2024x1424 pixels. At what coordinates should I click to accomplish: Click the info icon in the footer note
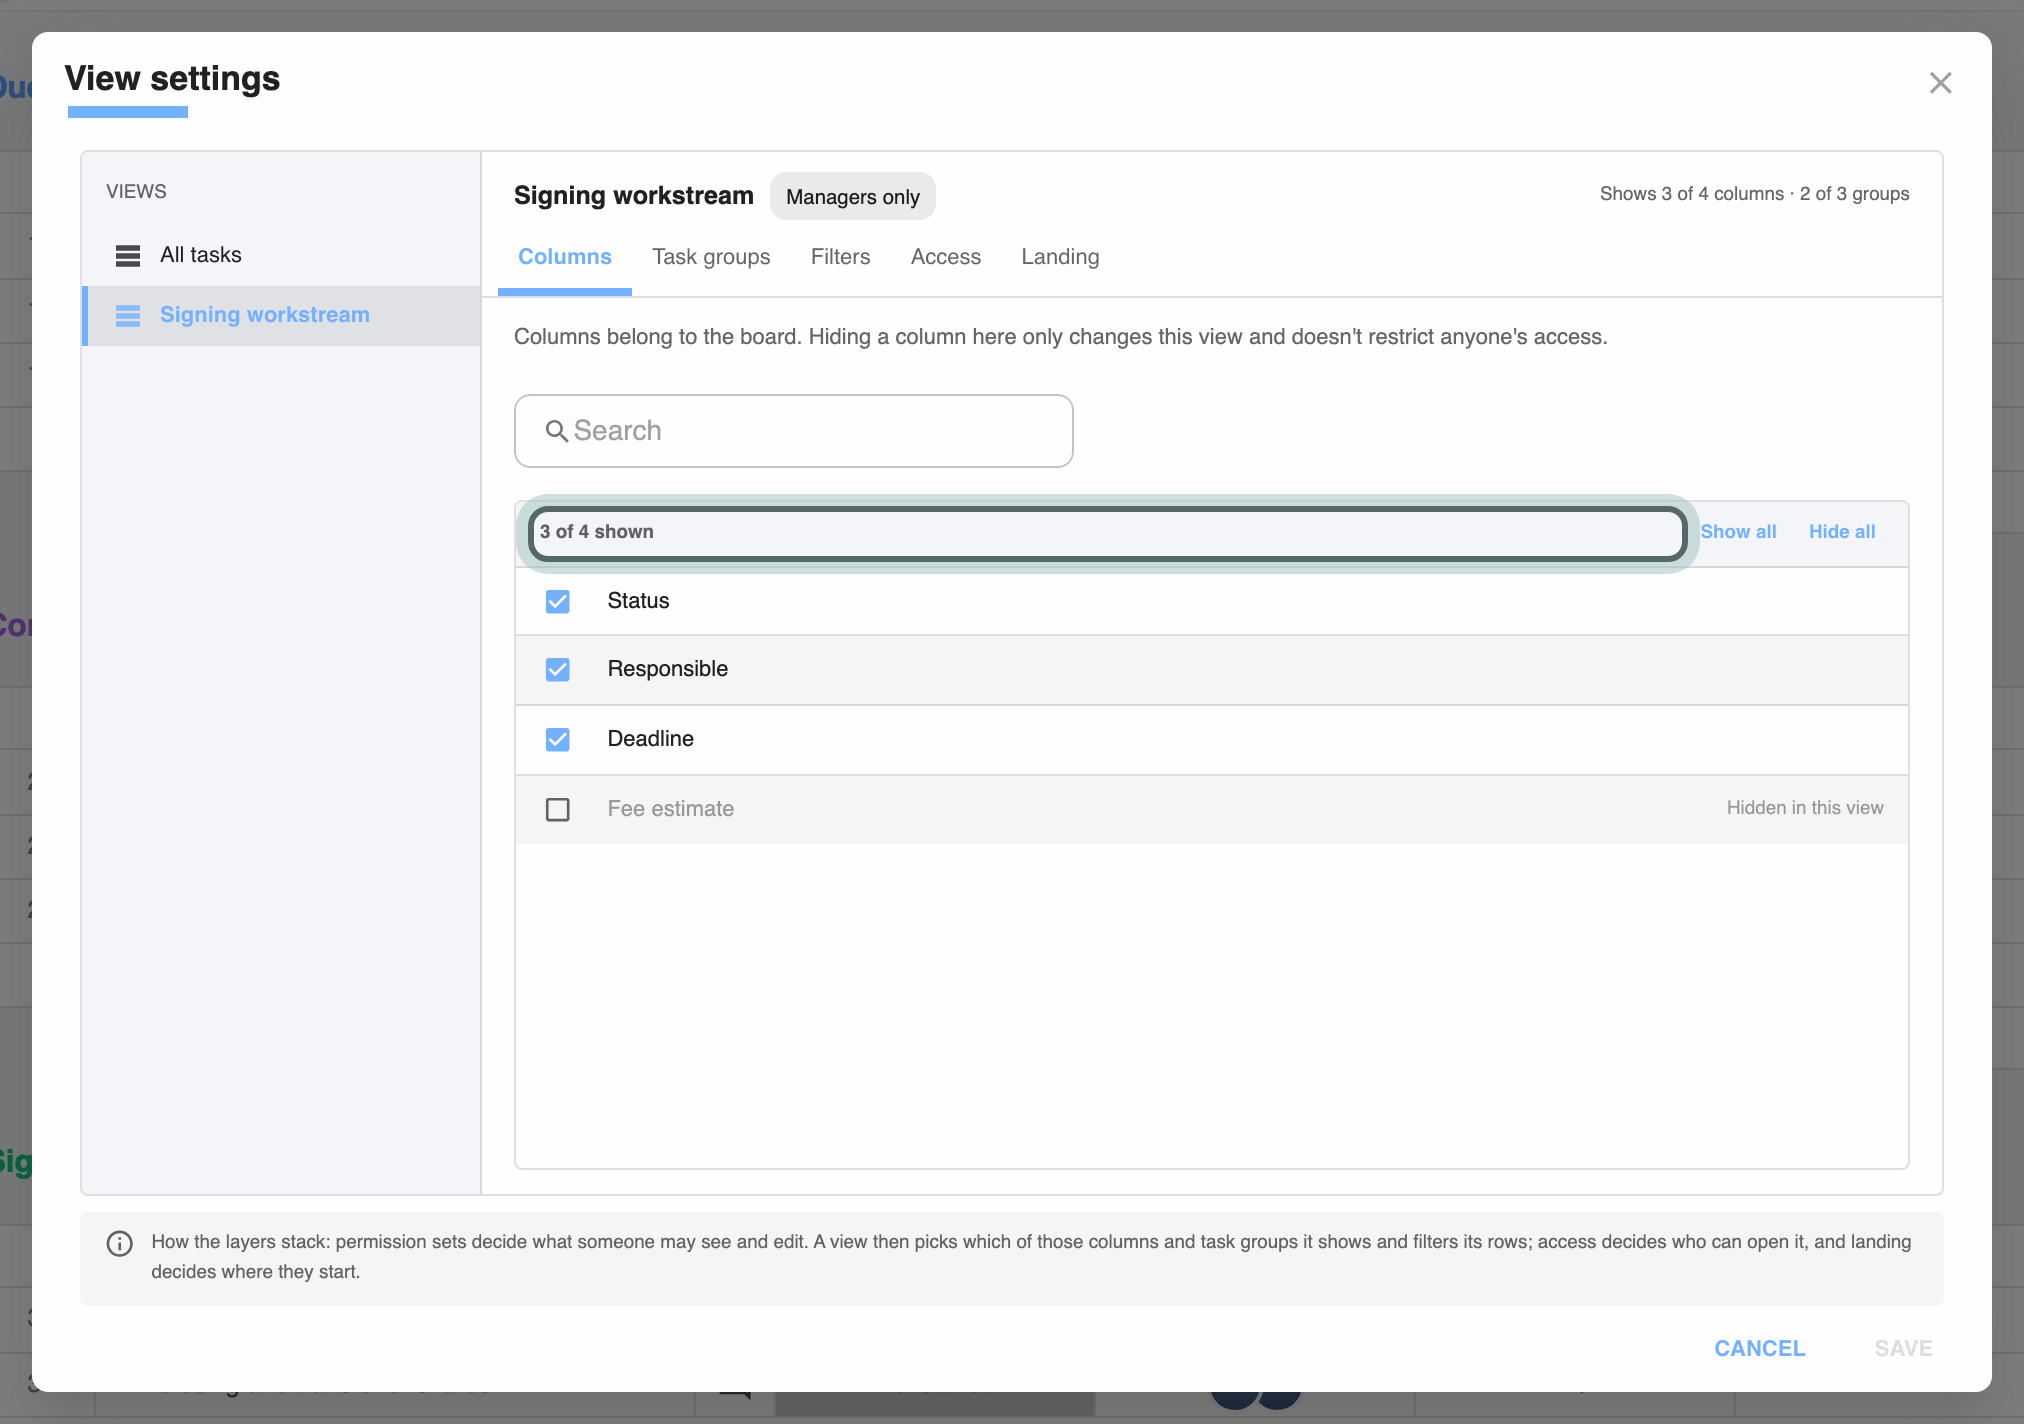click(x=120, y=1243)
